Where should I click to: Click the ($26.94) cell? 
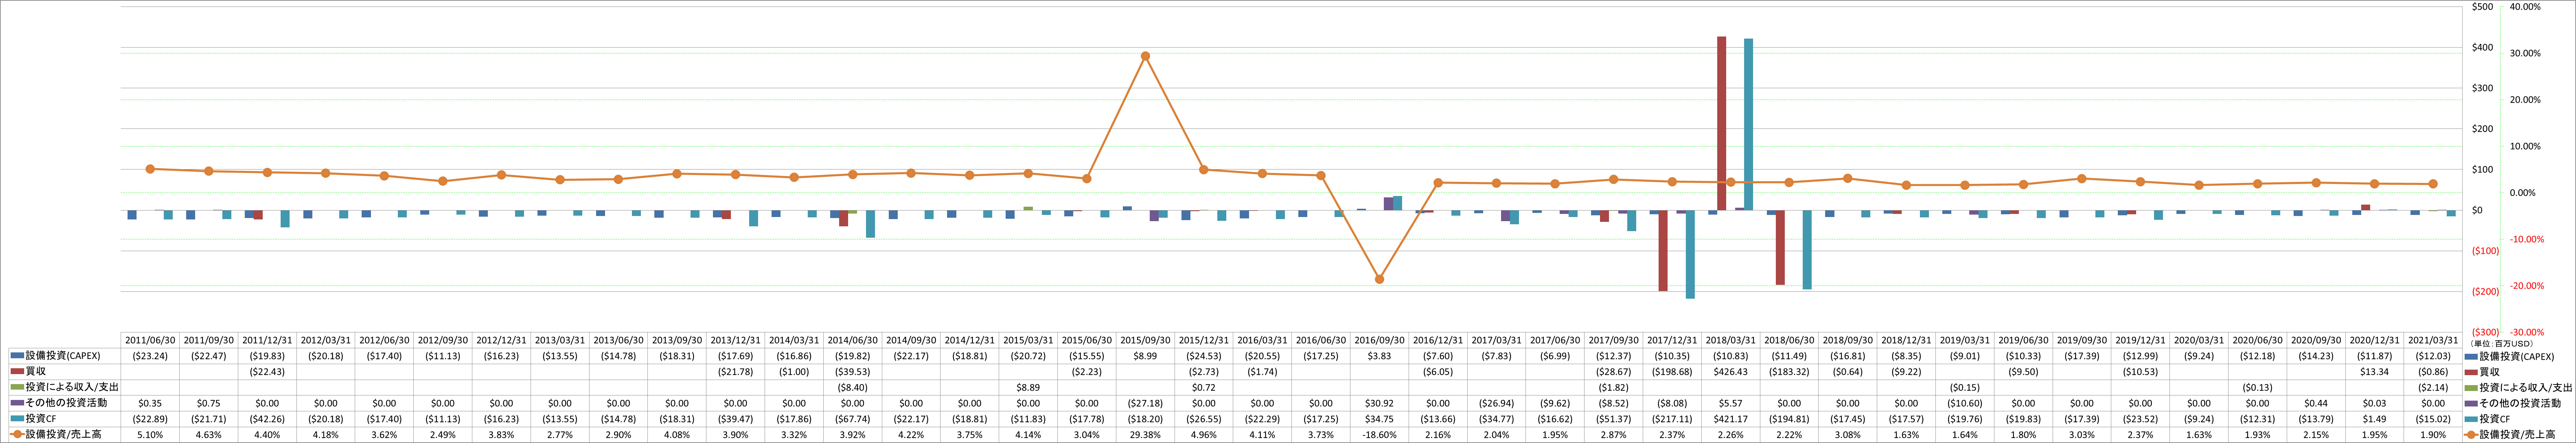pyautogui.click(x=1497, y=403)
